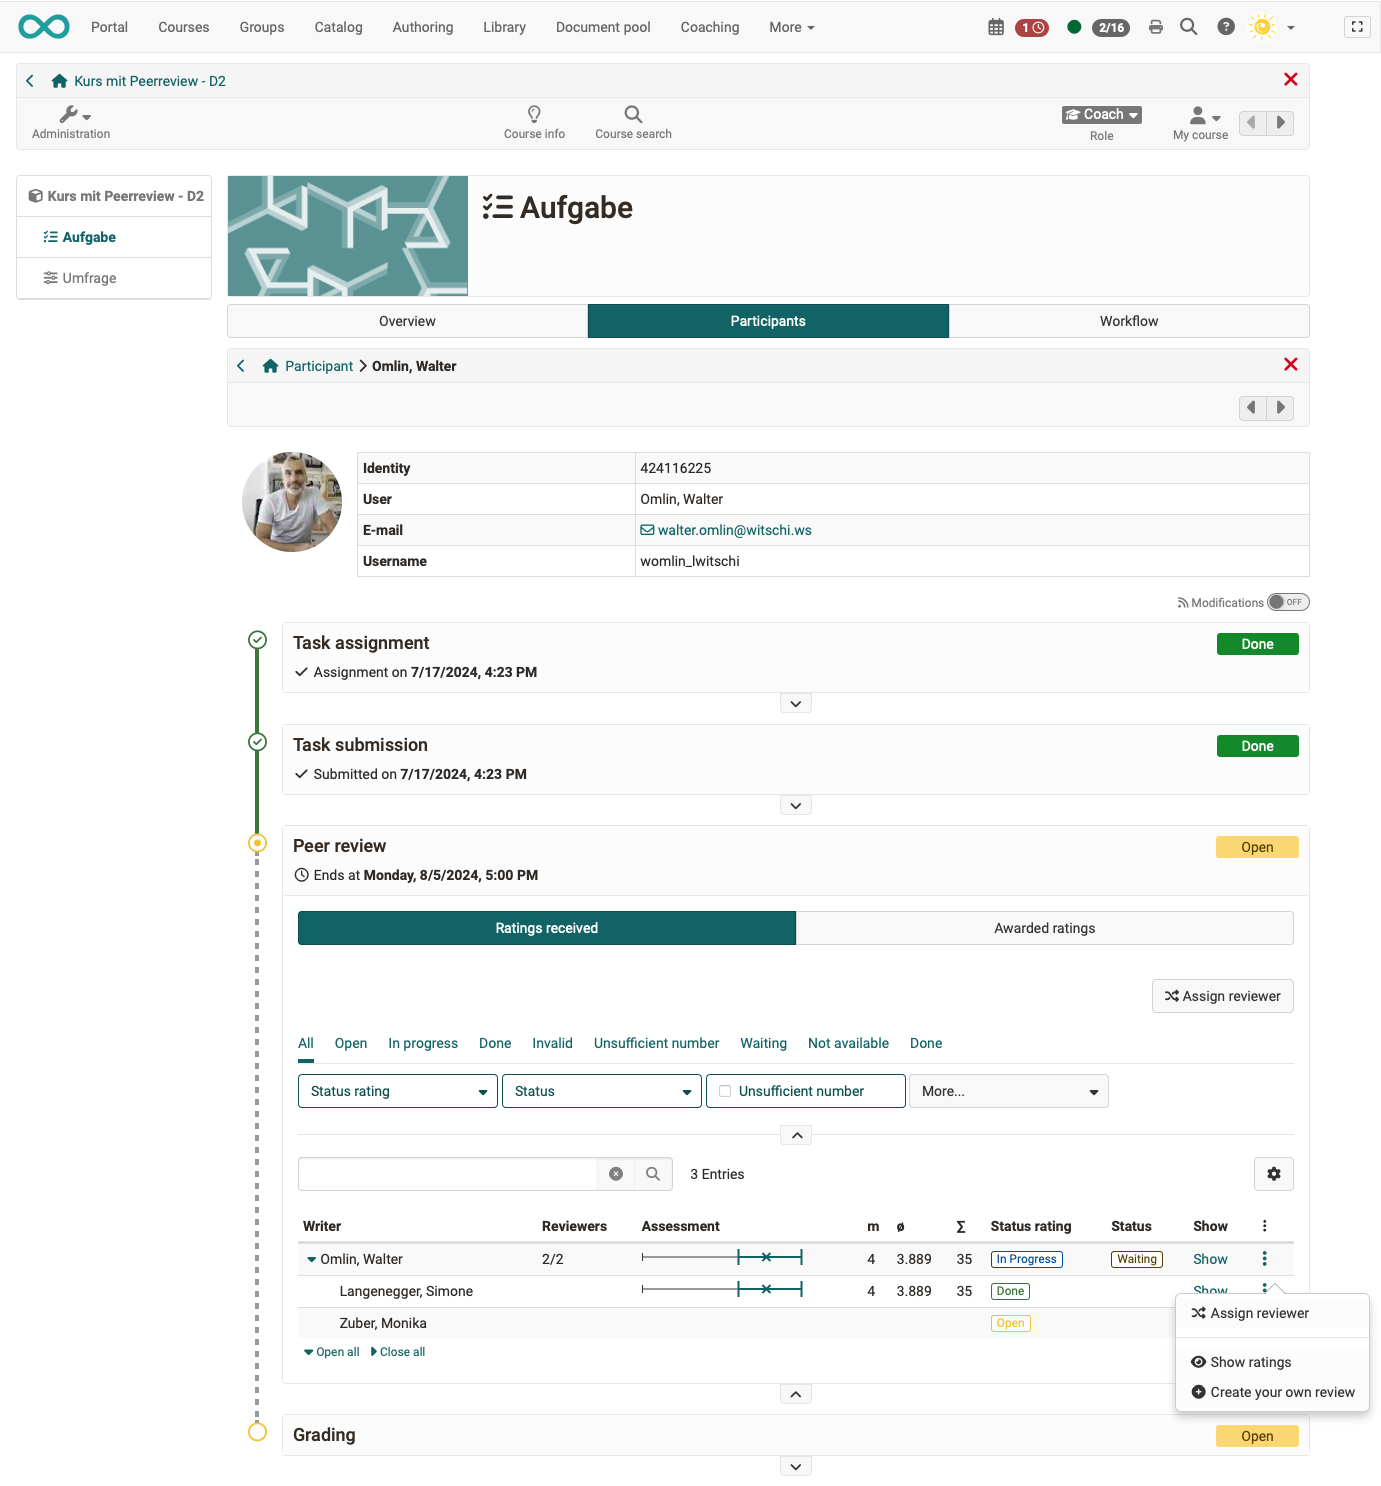The image size is (1381, 1486).
Task: Open the calendar icon in top bar
Action: [x=995, y=27]
